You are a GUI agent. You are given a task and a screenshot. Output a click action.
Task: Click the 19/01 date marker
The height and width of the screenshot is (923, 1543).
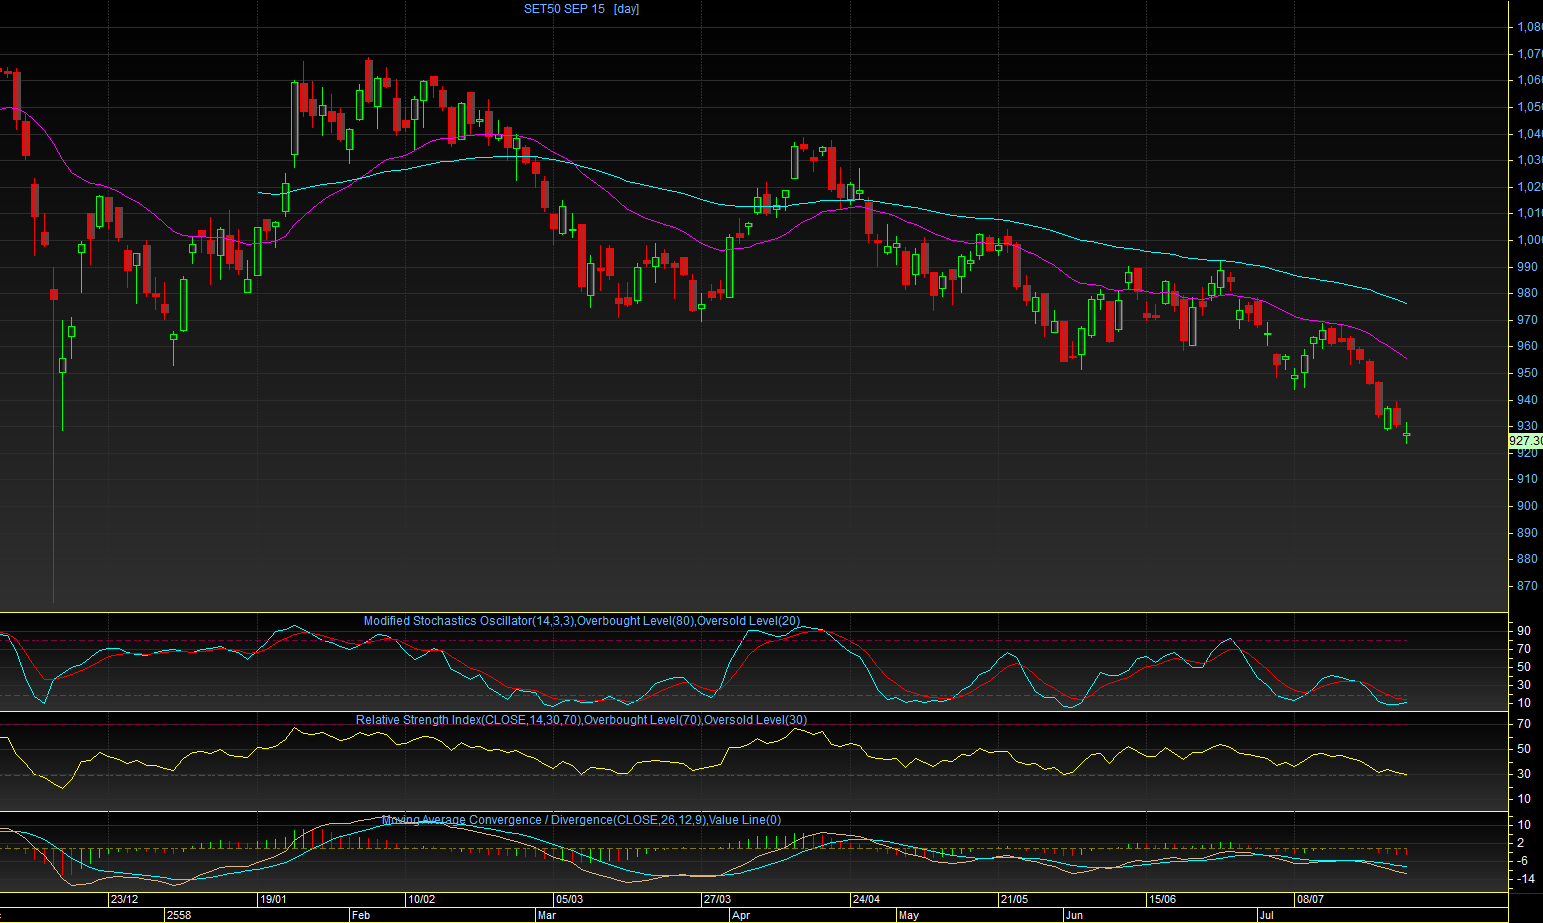click(274, 899)
